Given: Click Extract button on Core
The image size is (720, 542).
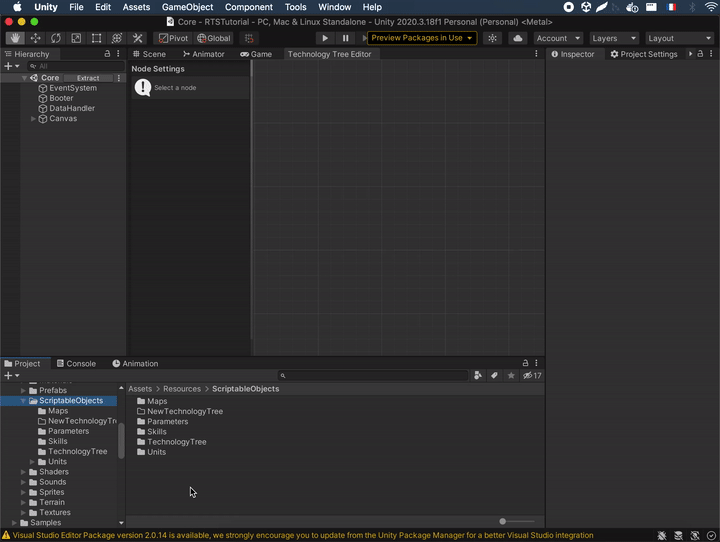Looking at the screenshot, I should [88, 78].
